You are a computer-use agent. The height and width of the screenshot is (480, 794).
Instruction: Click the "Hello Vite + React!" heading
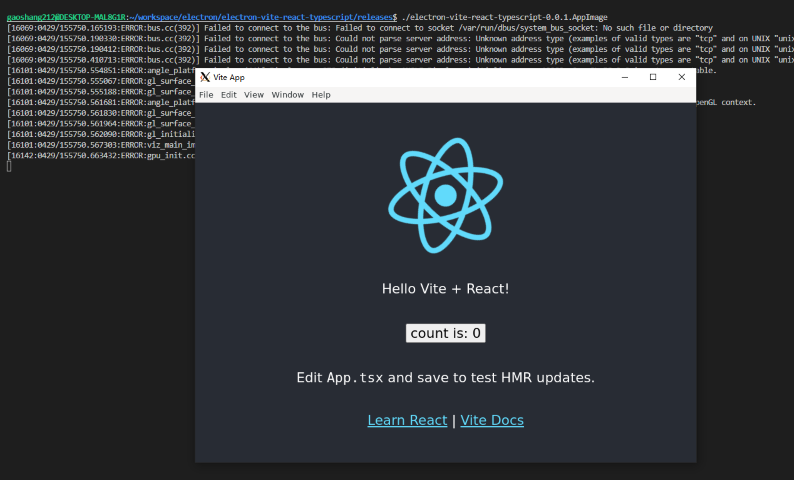[445, 289]
